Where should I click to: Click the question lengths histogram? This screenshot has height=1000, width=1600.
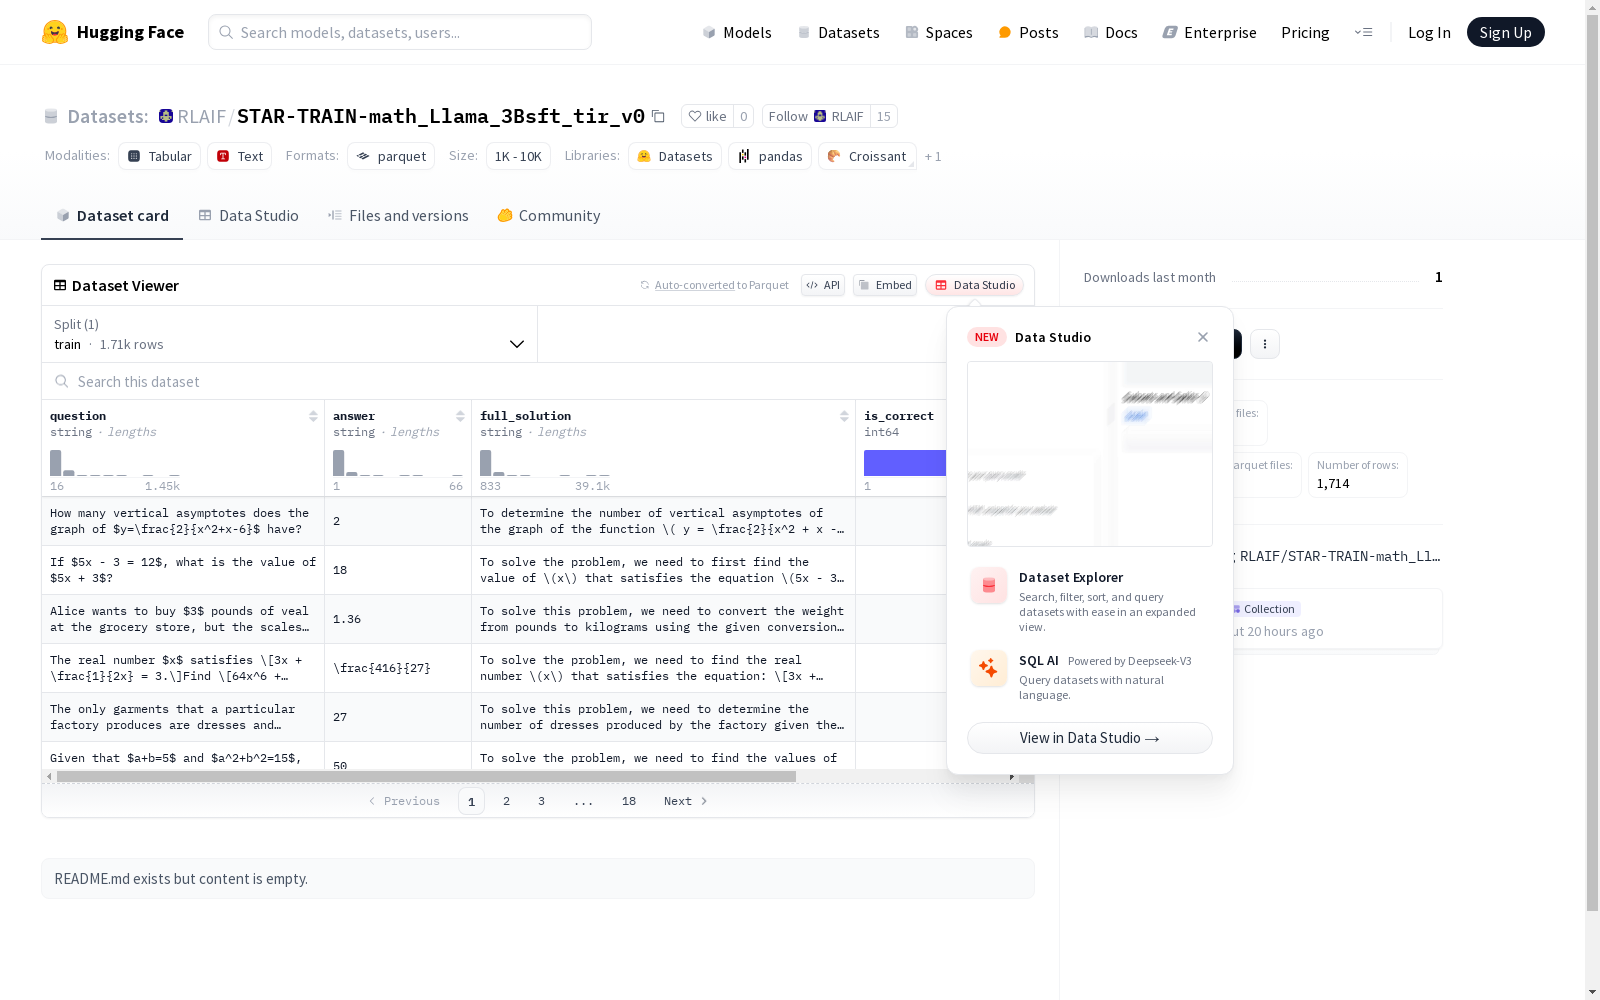point(115,463)
